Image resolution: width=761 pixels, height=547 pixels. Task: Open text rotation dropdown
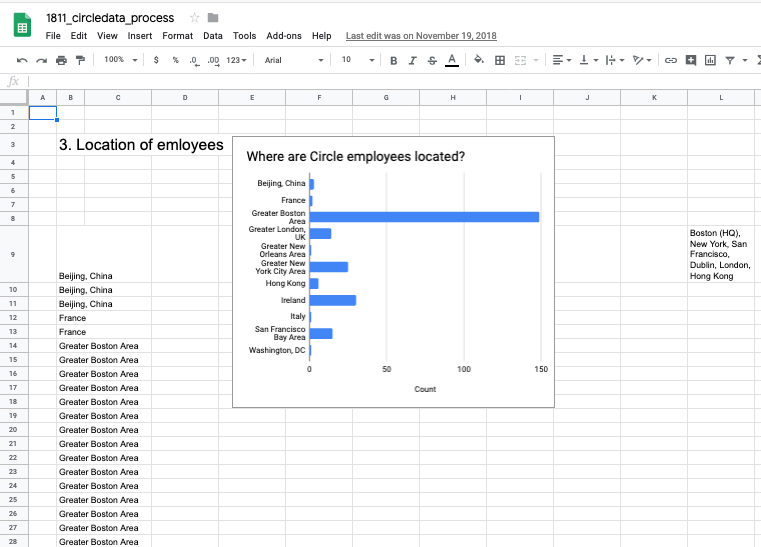click(642, 60)
